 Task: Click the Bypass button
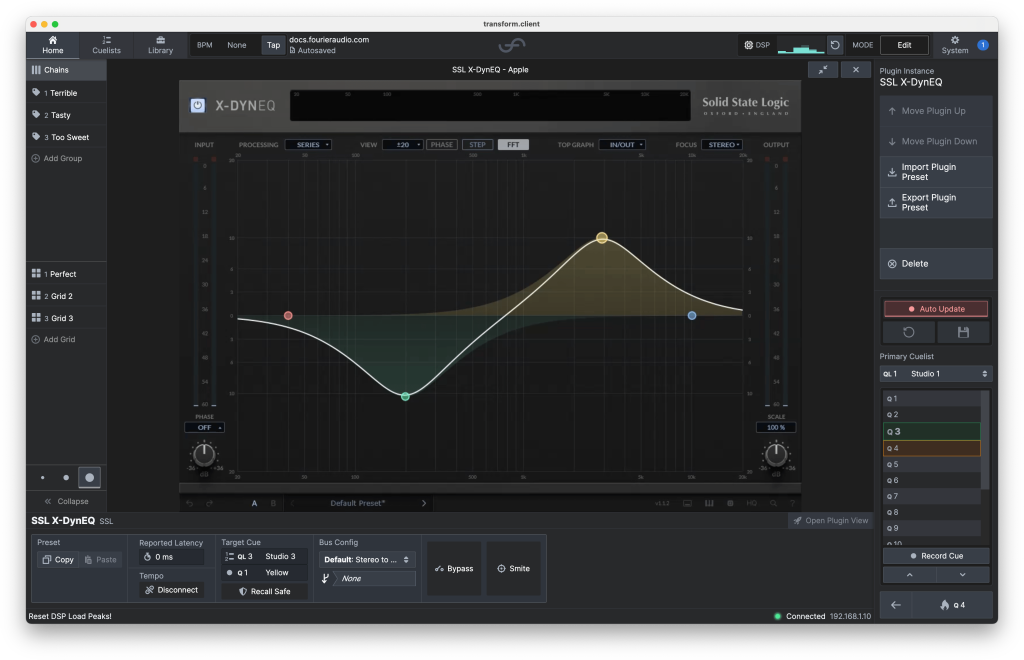454,569
